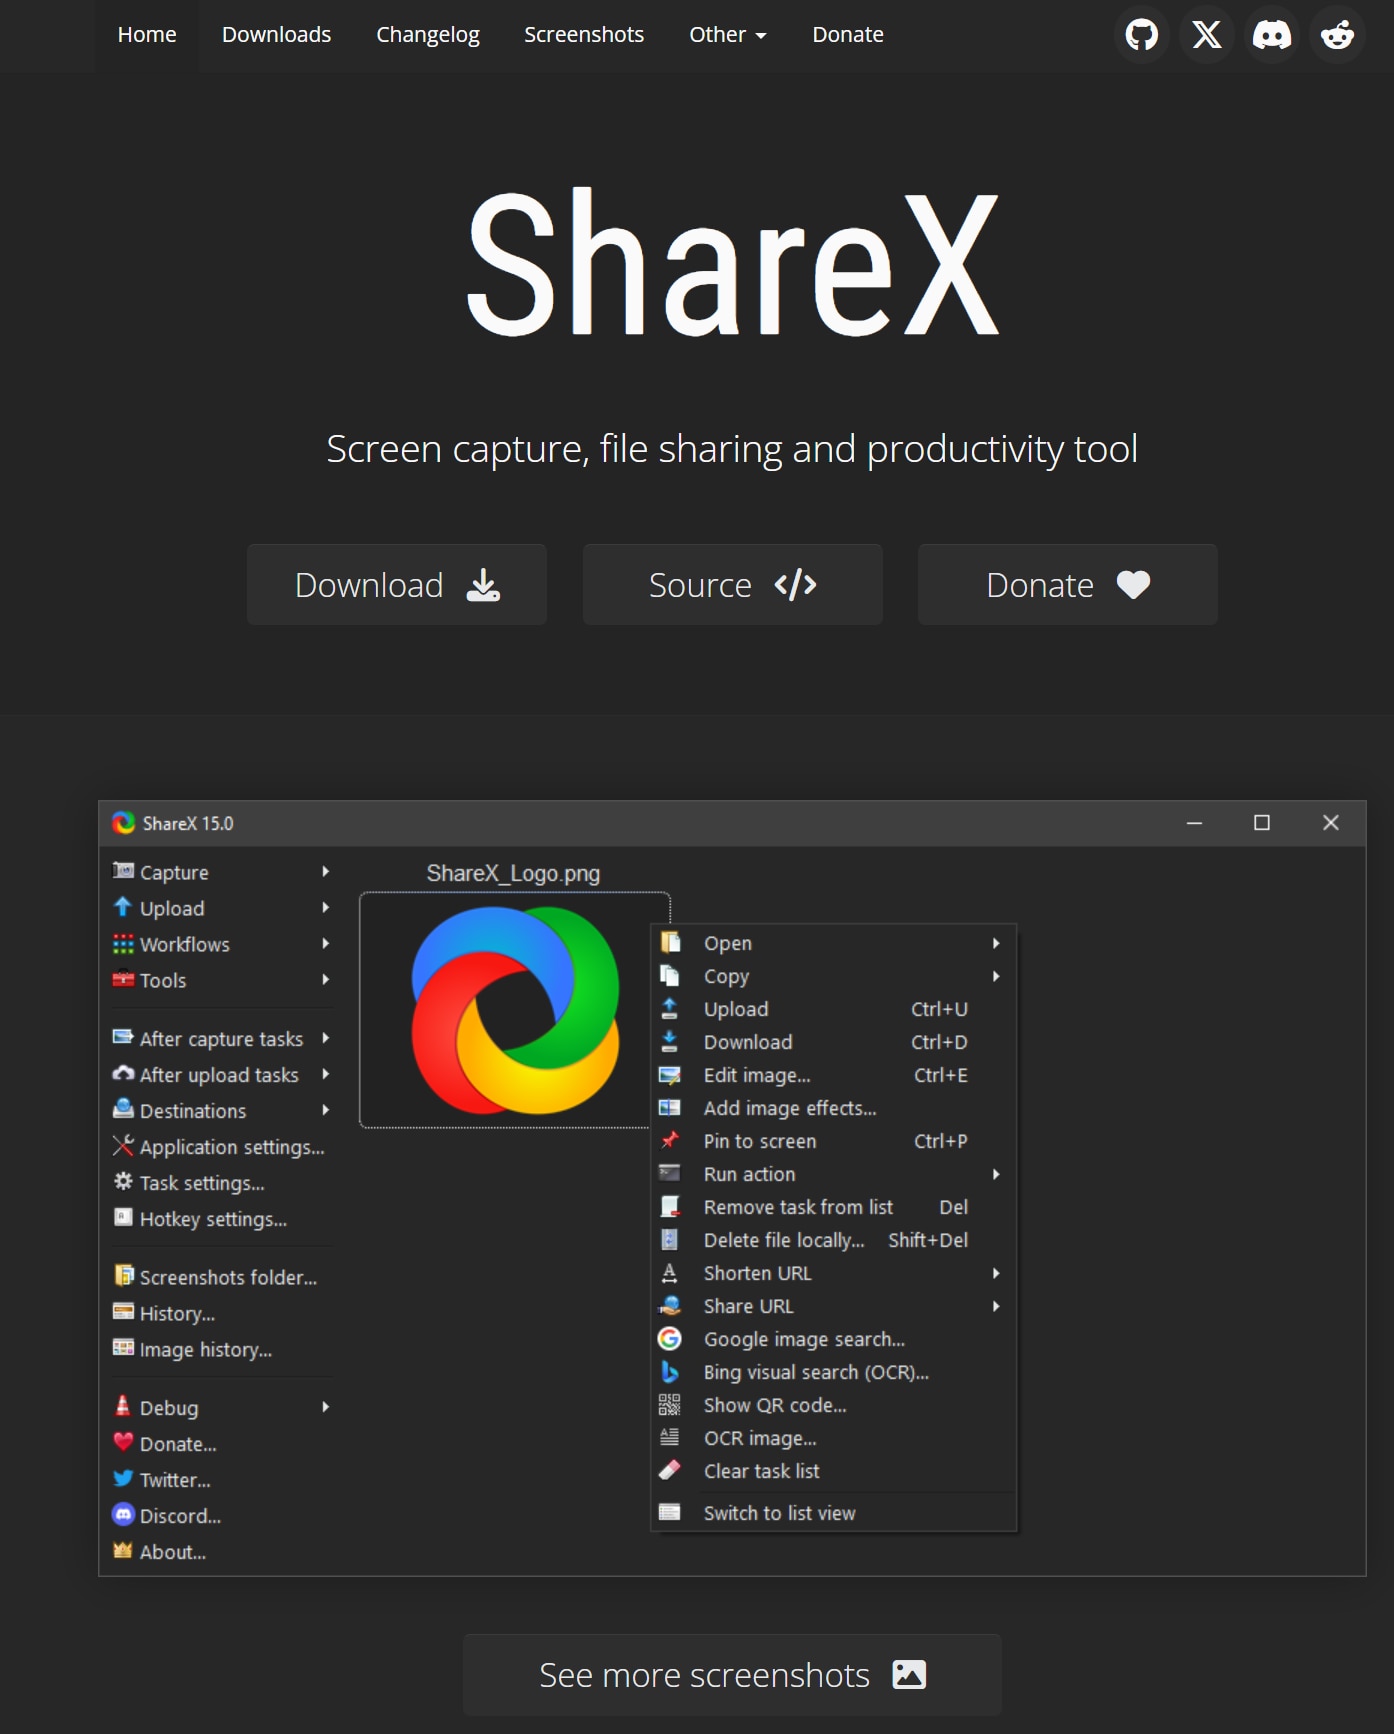Click the Twitter bird icon in sidebar

click(x=123, y=1478)
